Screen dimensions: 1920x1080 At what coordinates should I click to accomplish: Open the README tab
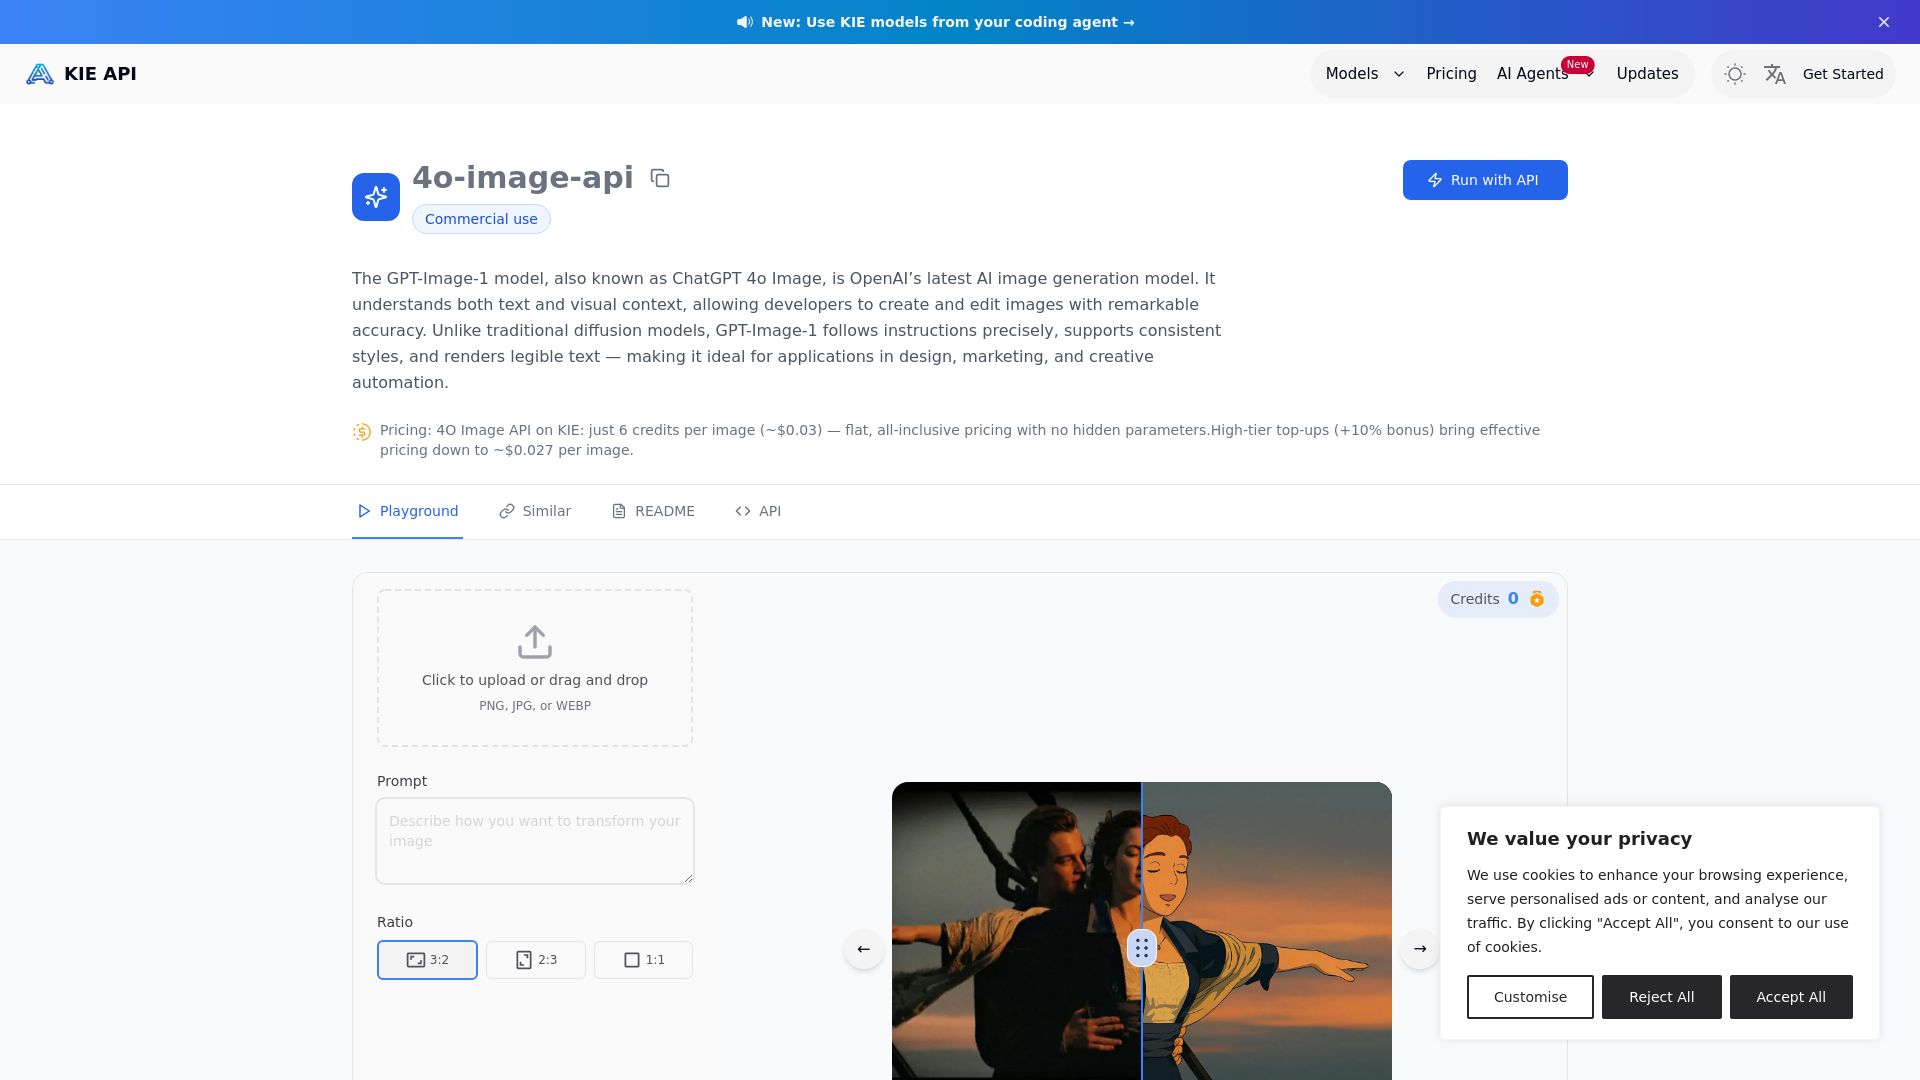tap(653, 511)
